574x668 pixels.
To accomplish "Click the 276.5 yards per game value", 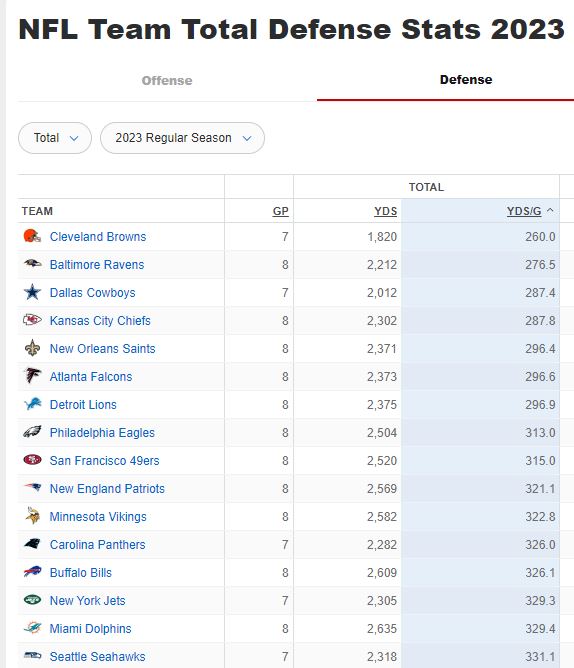I will 540,265.
